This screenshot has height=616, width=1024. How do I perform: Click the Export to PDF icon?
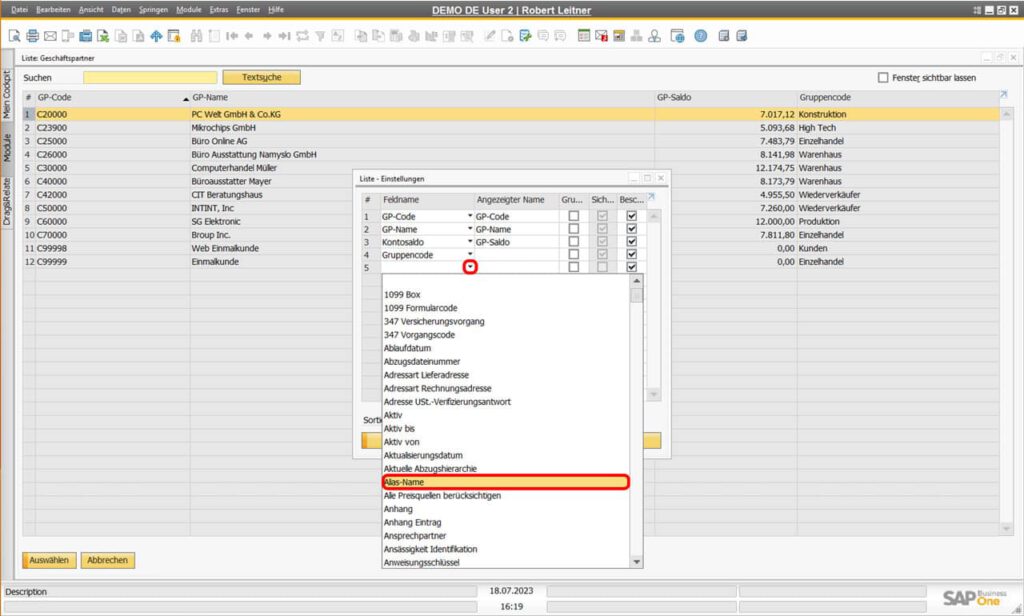click(138, 36)
